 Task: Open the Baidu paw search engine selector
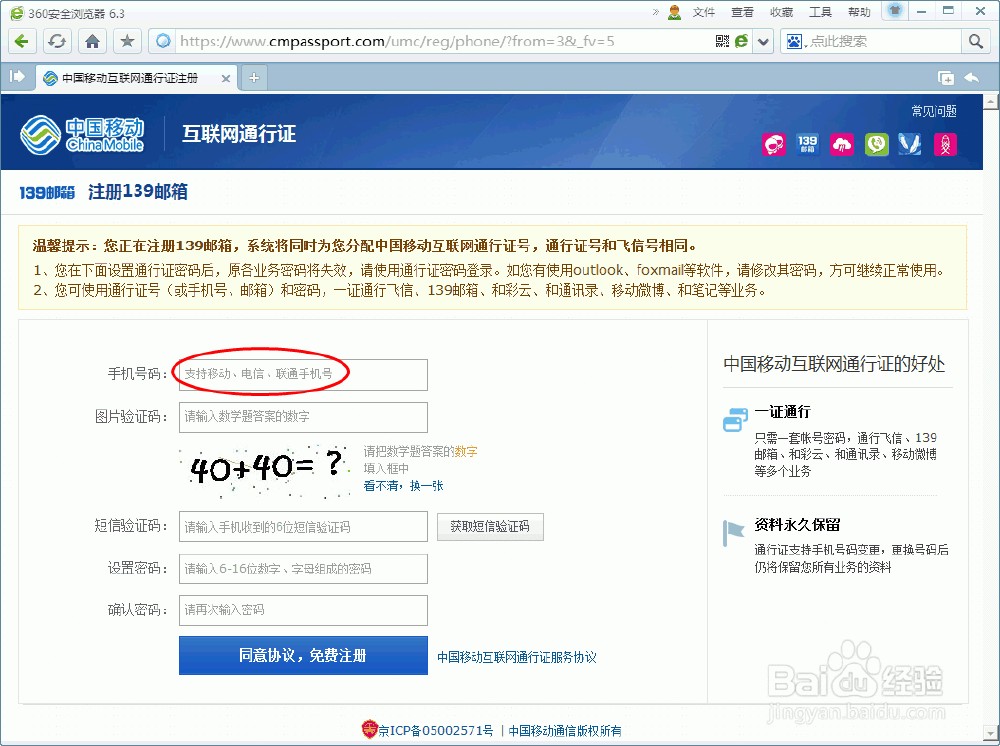(x=795, y=41)
